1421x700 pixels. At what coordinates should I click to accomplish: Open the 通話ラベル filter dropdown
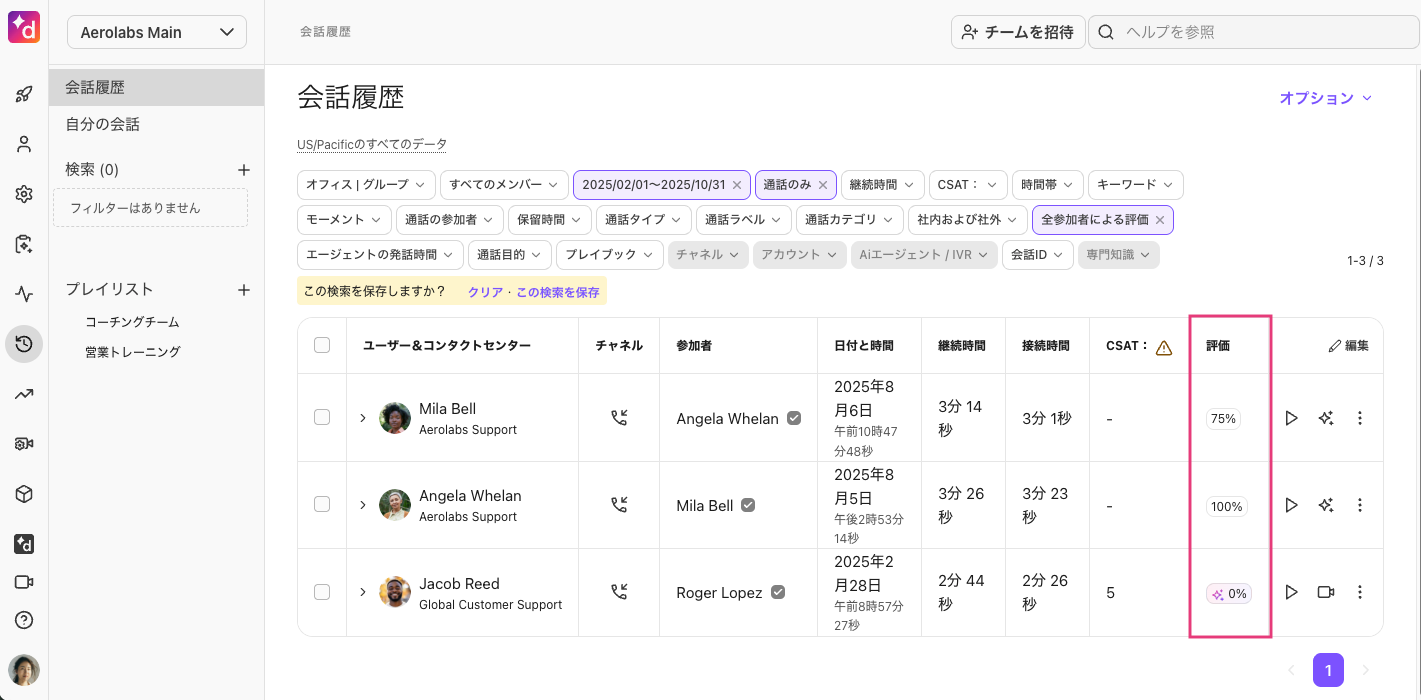click(744, 220)
